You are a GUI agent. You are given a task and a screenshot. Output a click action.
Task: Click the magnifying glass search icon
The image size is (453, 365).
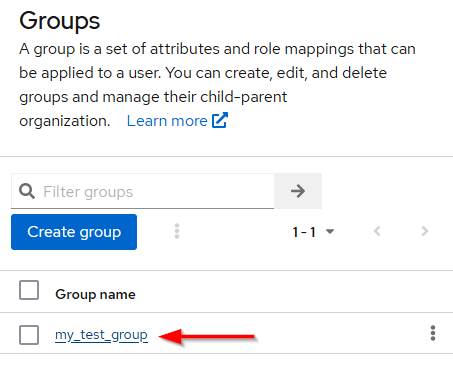pyautogui.click(x=27, y=191)
